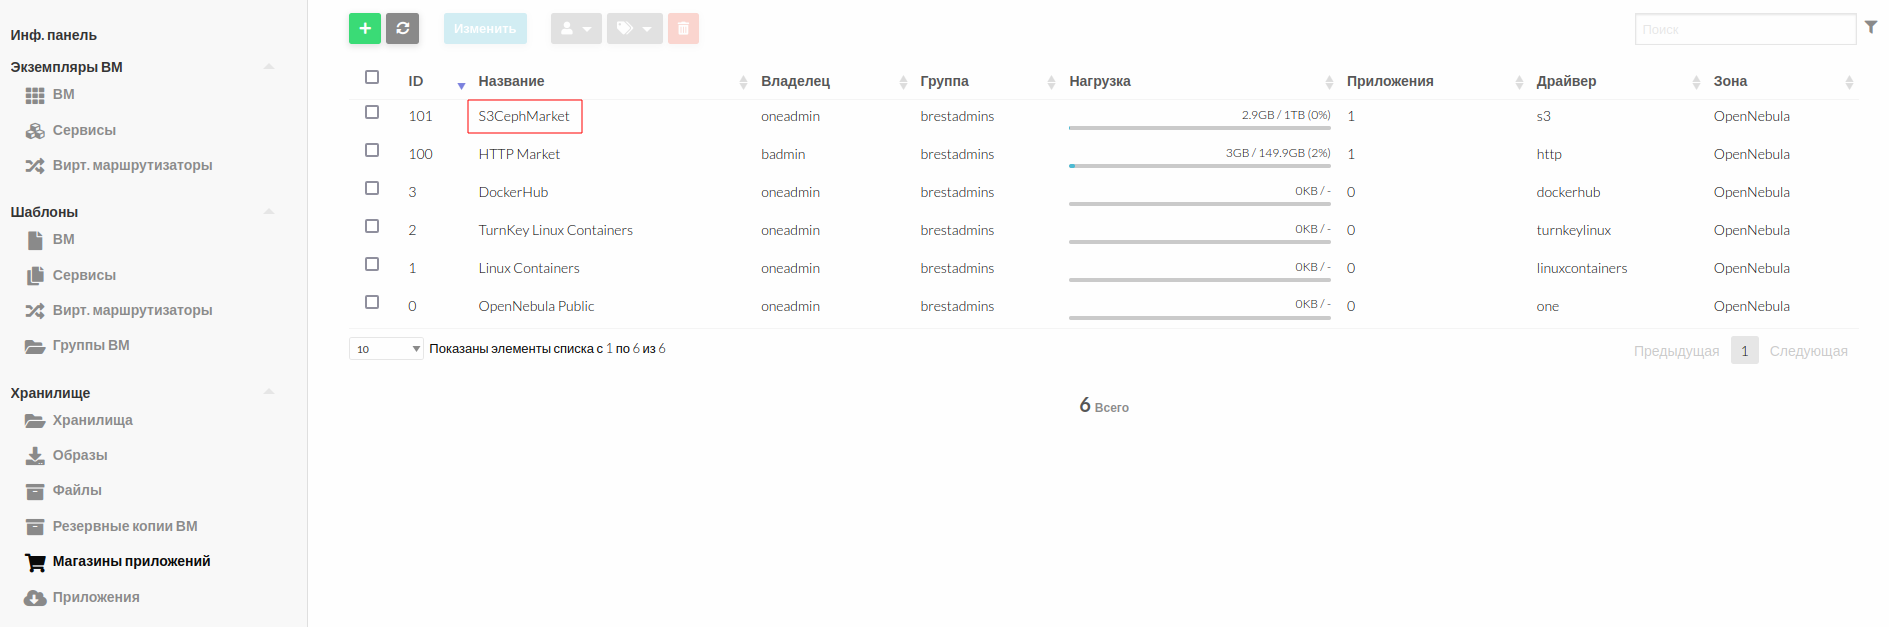Open TurnKey Linux Containers marketplace

point(556,230)
